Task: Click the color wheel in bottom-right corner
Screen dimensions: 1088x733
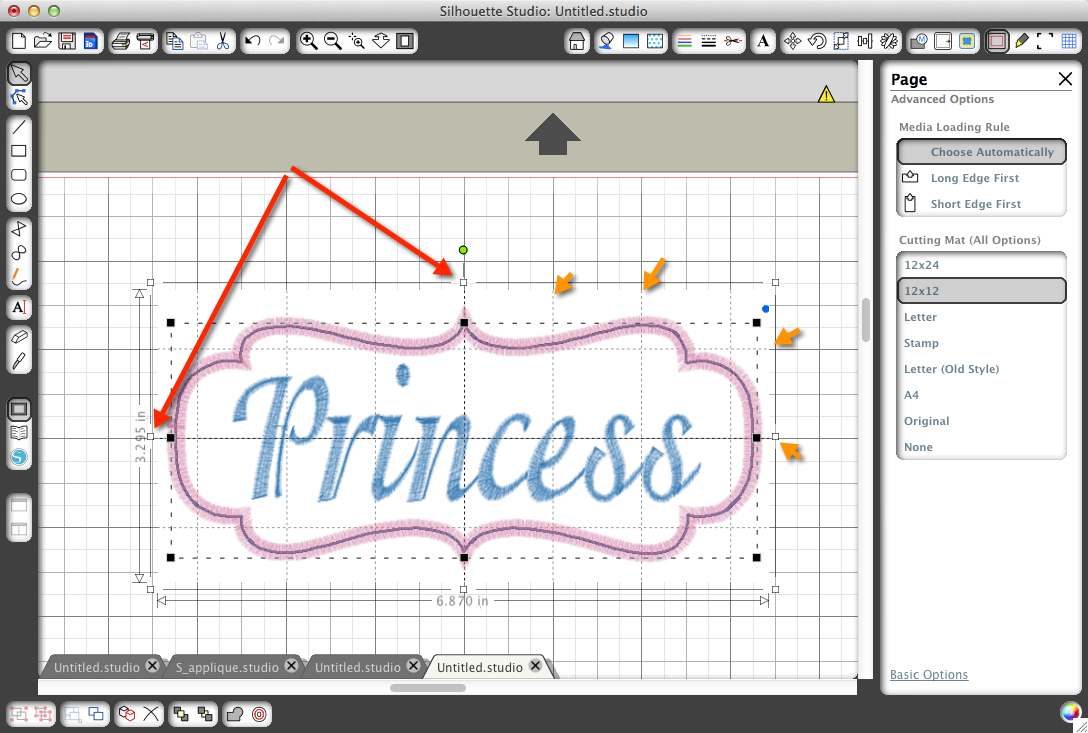Action: (x=1070, y=713)
